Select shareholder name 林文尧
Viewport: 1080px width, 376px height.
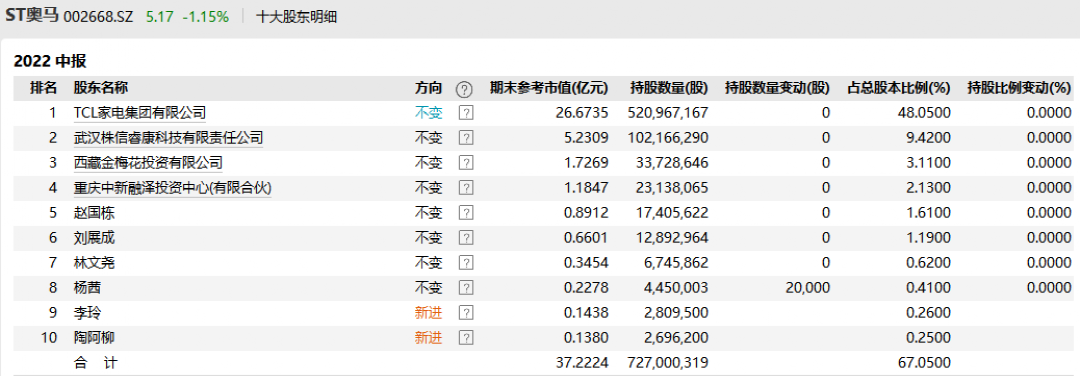94,263
